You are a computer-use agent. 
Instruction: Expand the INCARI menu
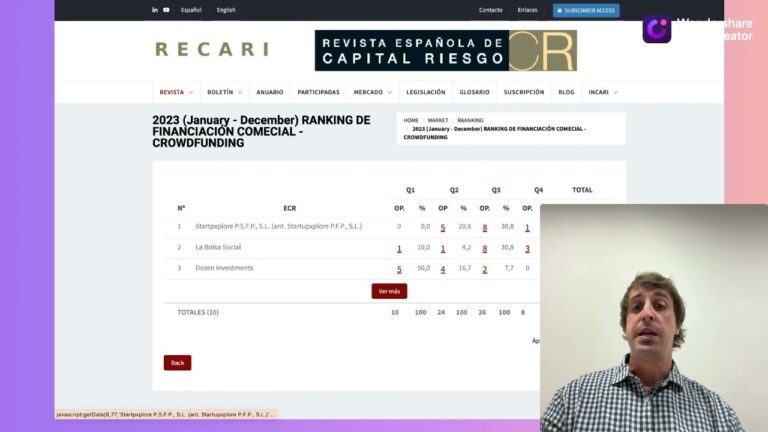[x=603, y=92]
